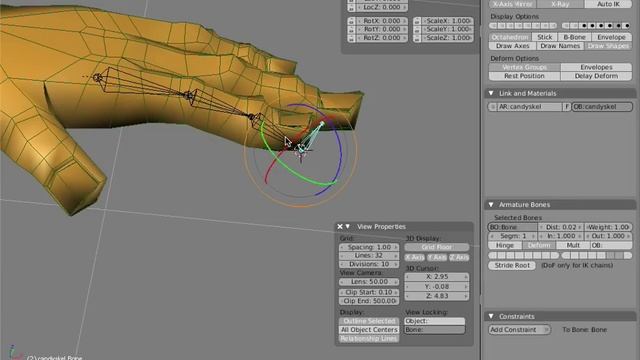Screen dimensions: 640x360
Task: Click the View Locking Object: field
Action: (x=435, y=321)
